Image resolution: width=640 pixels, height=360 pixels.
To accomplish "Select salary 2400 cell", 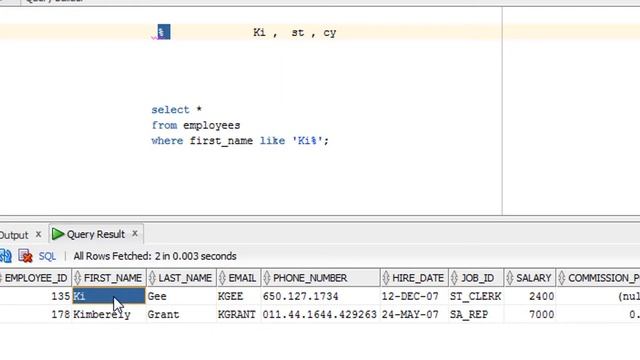I will tap(530, 296).
